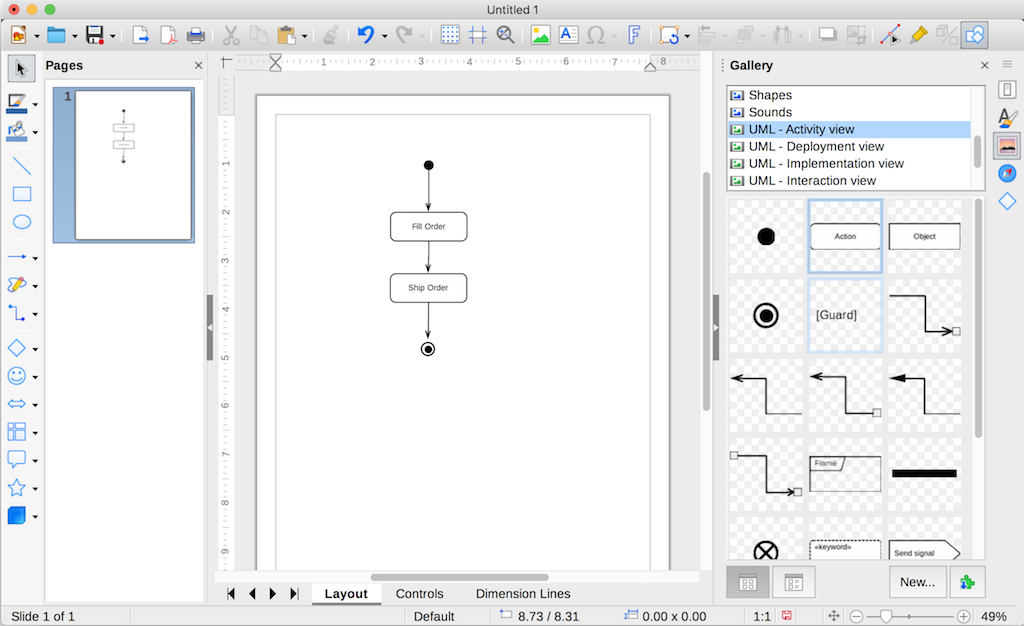1024x626 pixels.
Task: Open the Navigator panel in the sidebar
Action: pyautogui.click(x=1006, y=172)
